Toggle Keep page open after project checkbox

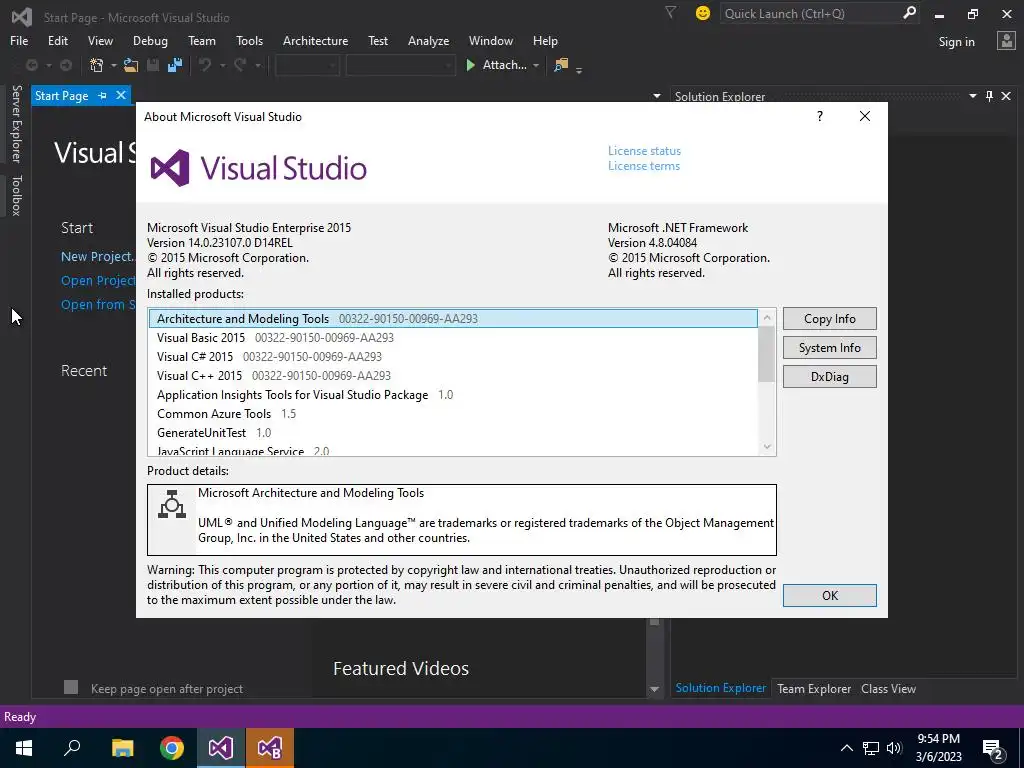(71, 687)
